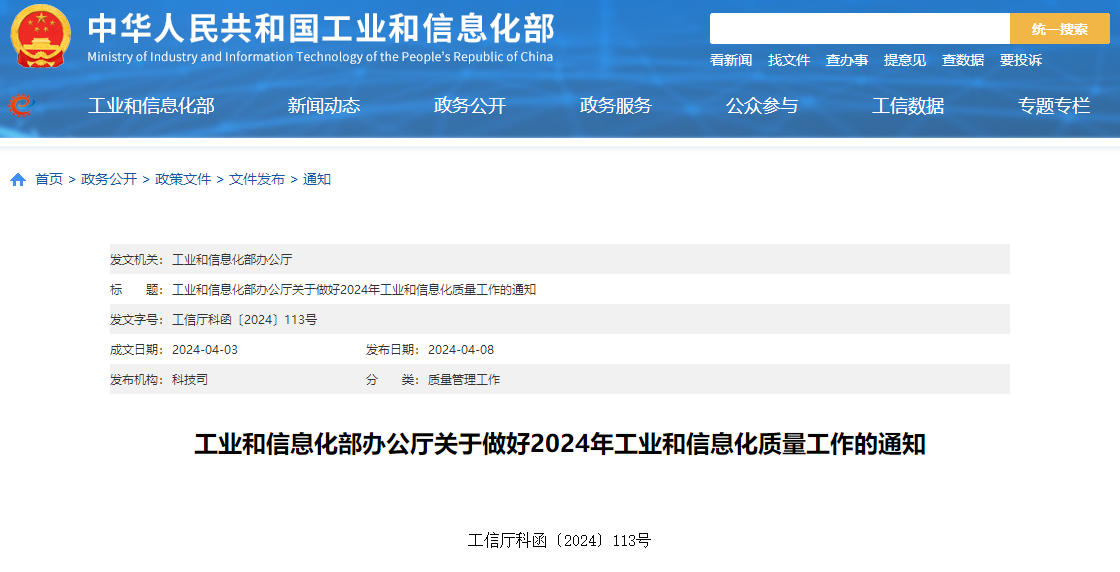
Task: Open the 工信数据 nav menu
Action: click(908, 106)
